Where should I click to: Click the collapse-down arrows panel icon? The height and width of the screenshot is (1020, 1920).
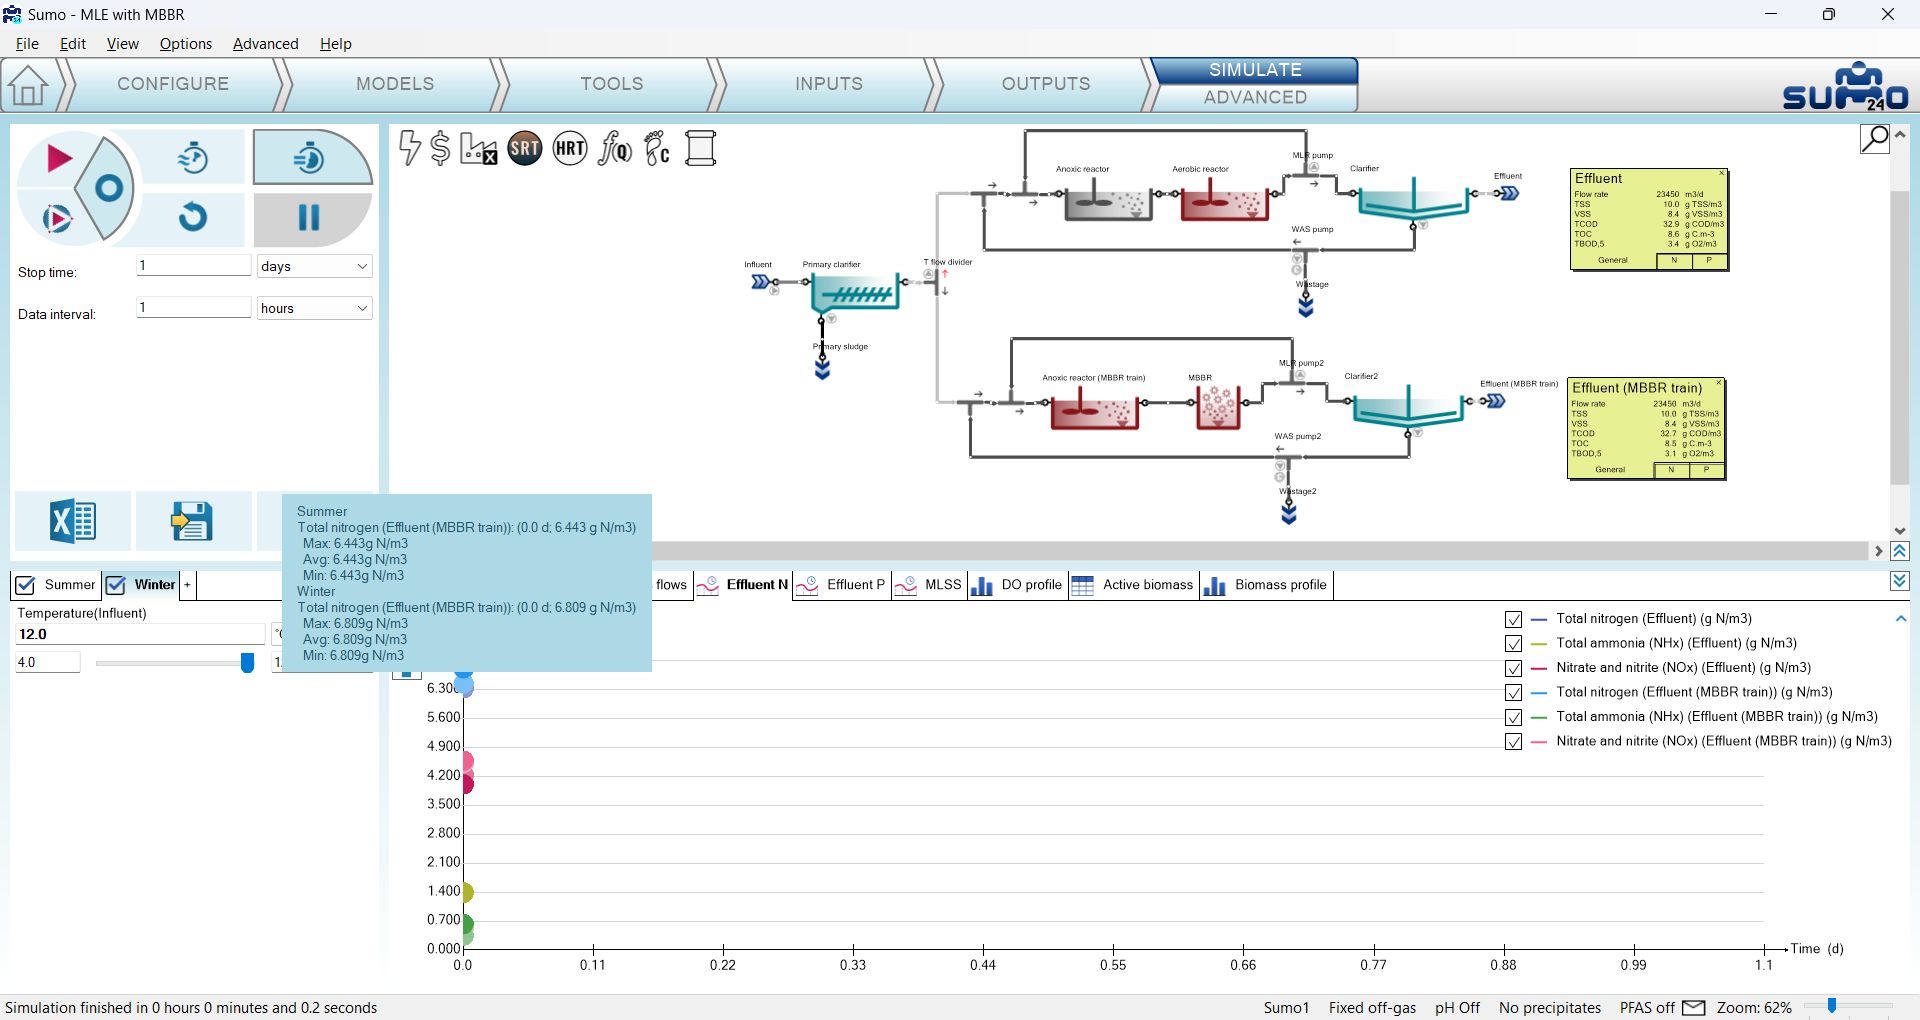[x=1900, y=581]
